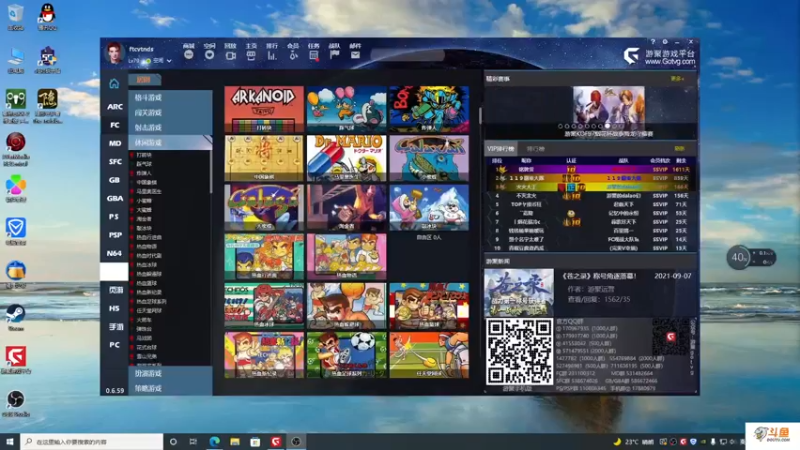800x450 pixels.
Task: Open the 回放 replay camera icon
Action: point(231,55)
